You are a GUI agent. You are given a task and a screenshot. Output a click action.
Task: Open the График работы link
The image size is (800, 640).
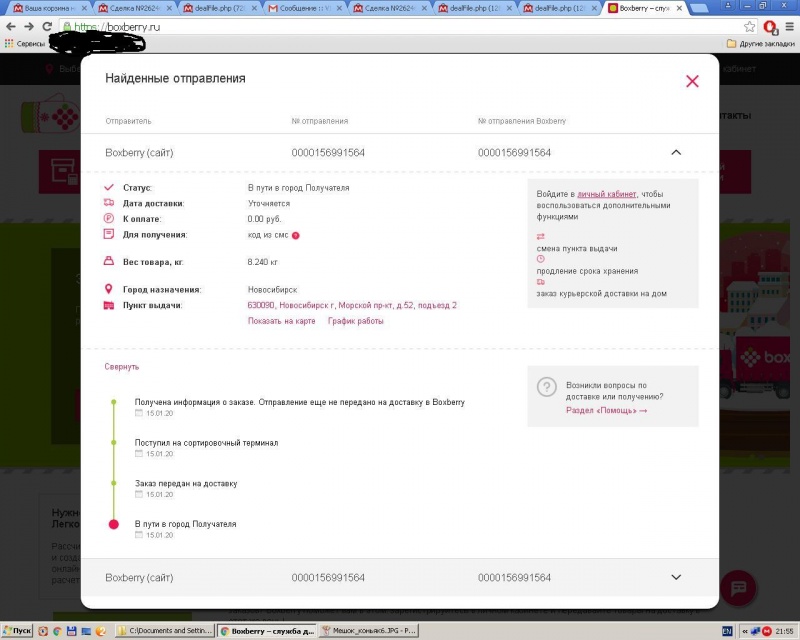click(x=356, y=321)
